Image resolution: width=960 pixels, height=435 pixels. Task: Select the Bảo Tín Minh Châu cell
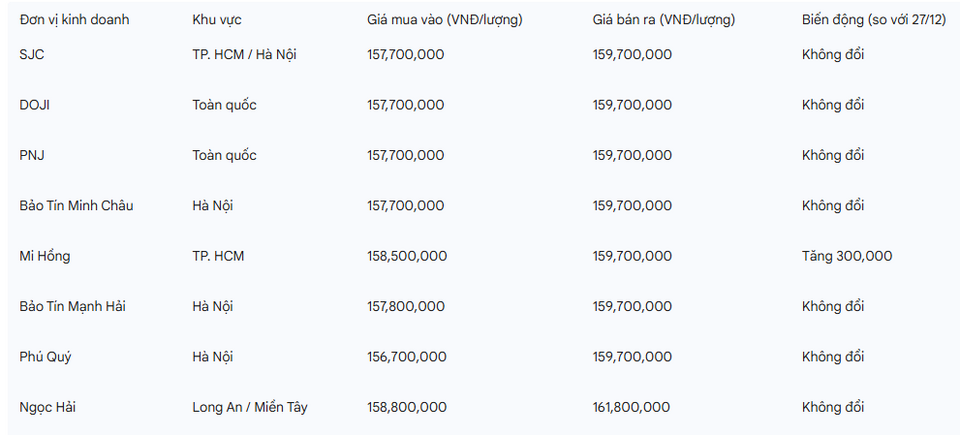point(76,206)
